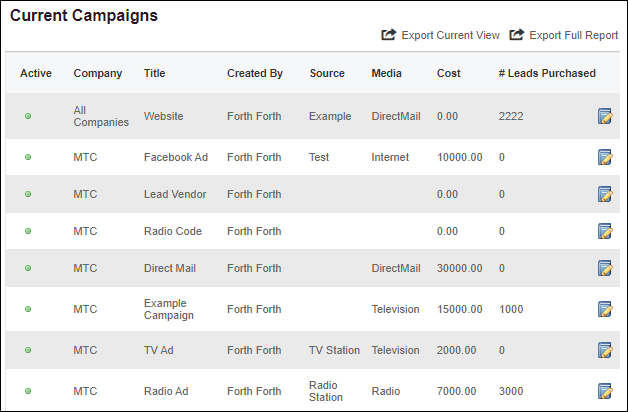Click the edit icon for Website campaign

click(x=604, y=117)
